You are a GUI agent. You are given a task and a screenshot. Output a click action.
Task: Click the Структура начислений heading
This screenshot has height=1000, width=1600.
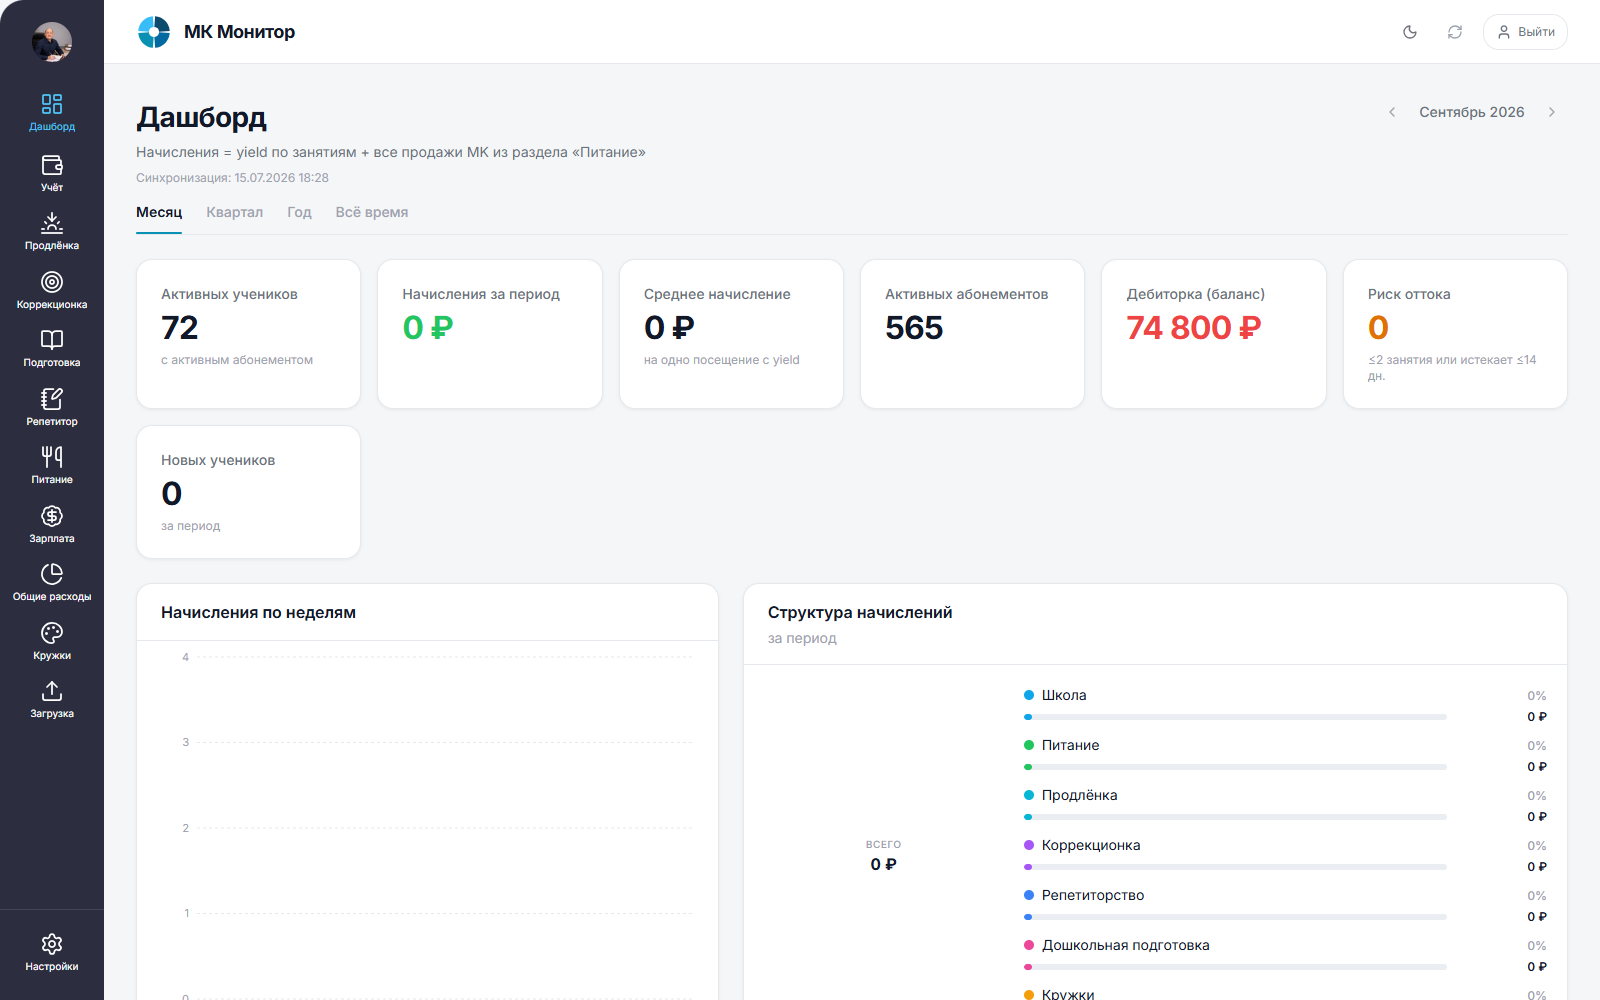click(860, 612)
